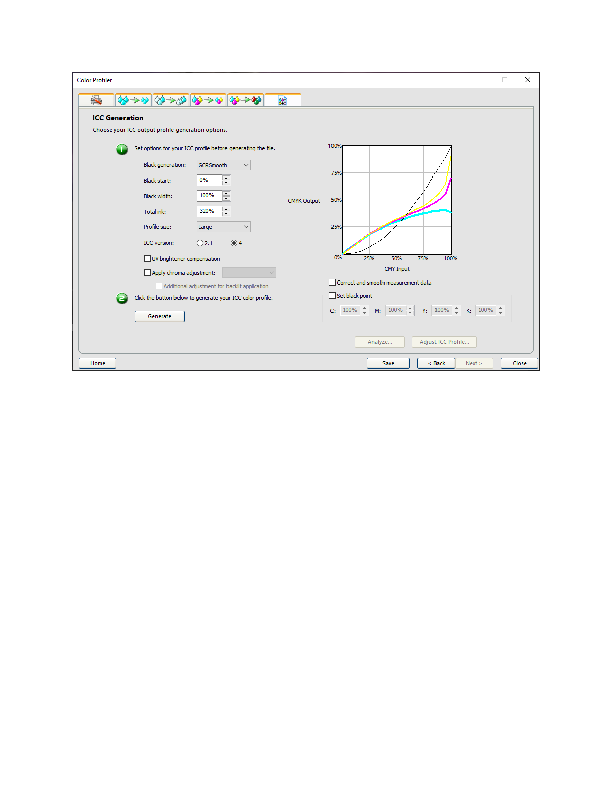
Task: Open the printer setup tab icon
Action: click(x=96, y=100)
